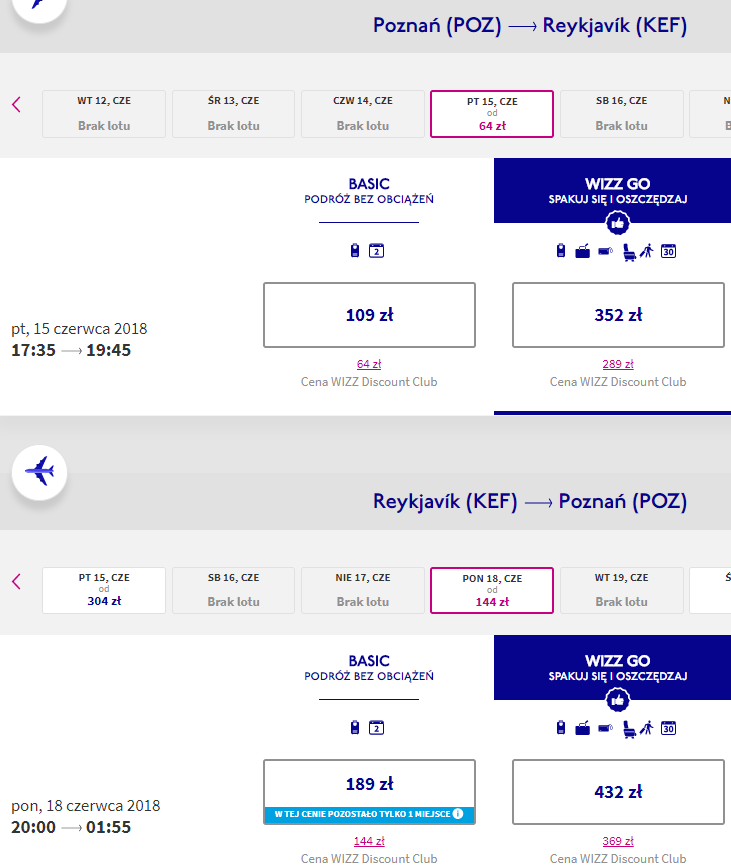Choose PT 15, CZE return date at 304 zł
Viewport: 731px width, 865px height.
click(x=104, y=590)
